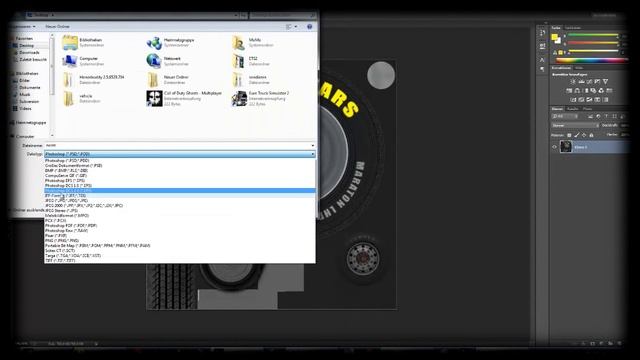The image size is (640, 360).
Task: Add a Channel Mixer adjustment layer
Action: point(601,91)
